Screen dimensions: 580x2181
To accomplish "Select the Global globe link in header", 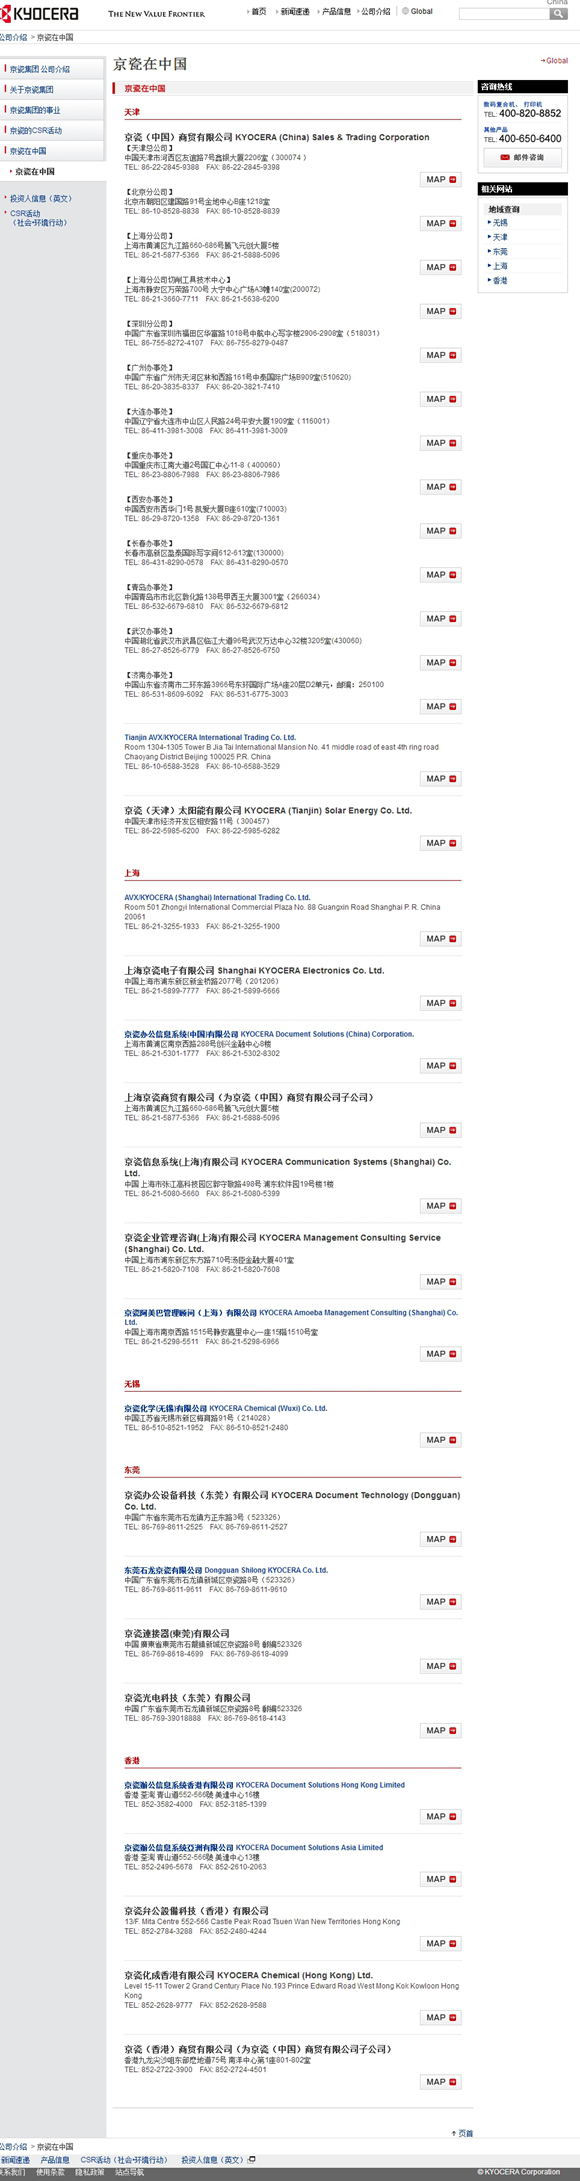I will pos(418,12).
